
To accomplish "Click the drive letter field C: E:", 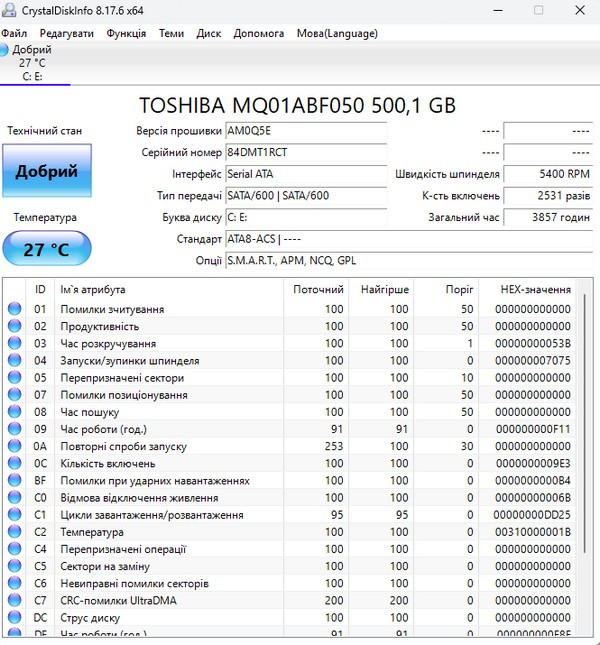I will click(306, 217).
